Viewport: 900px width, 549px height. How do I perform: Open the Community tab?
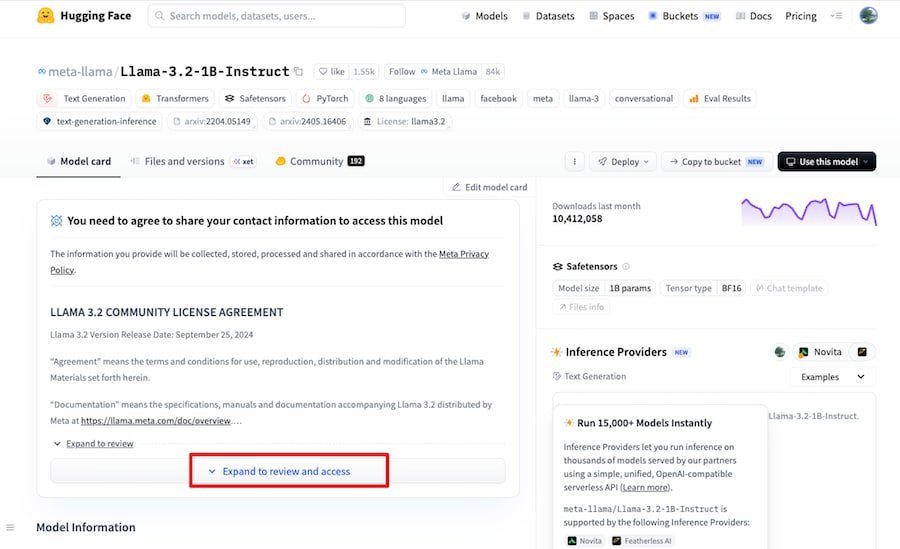pyautogui.click(x=320, y=161)
